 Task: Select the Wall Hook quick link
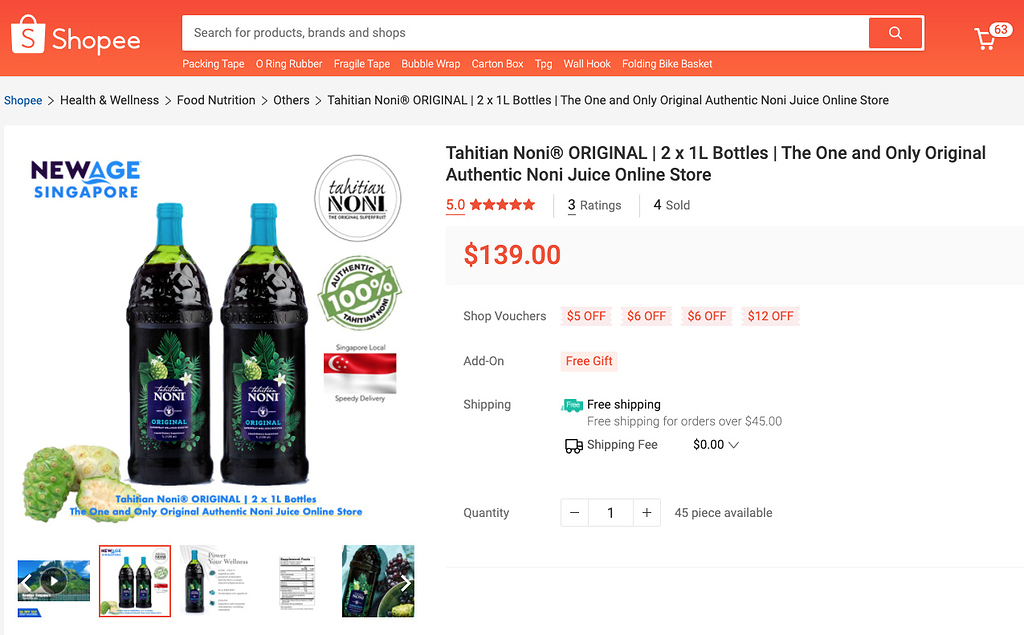tap(587, 63)
